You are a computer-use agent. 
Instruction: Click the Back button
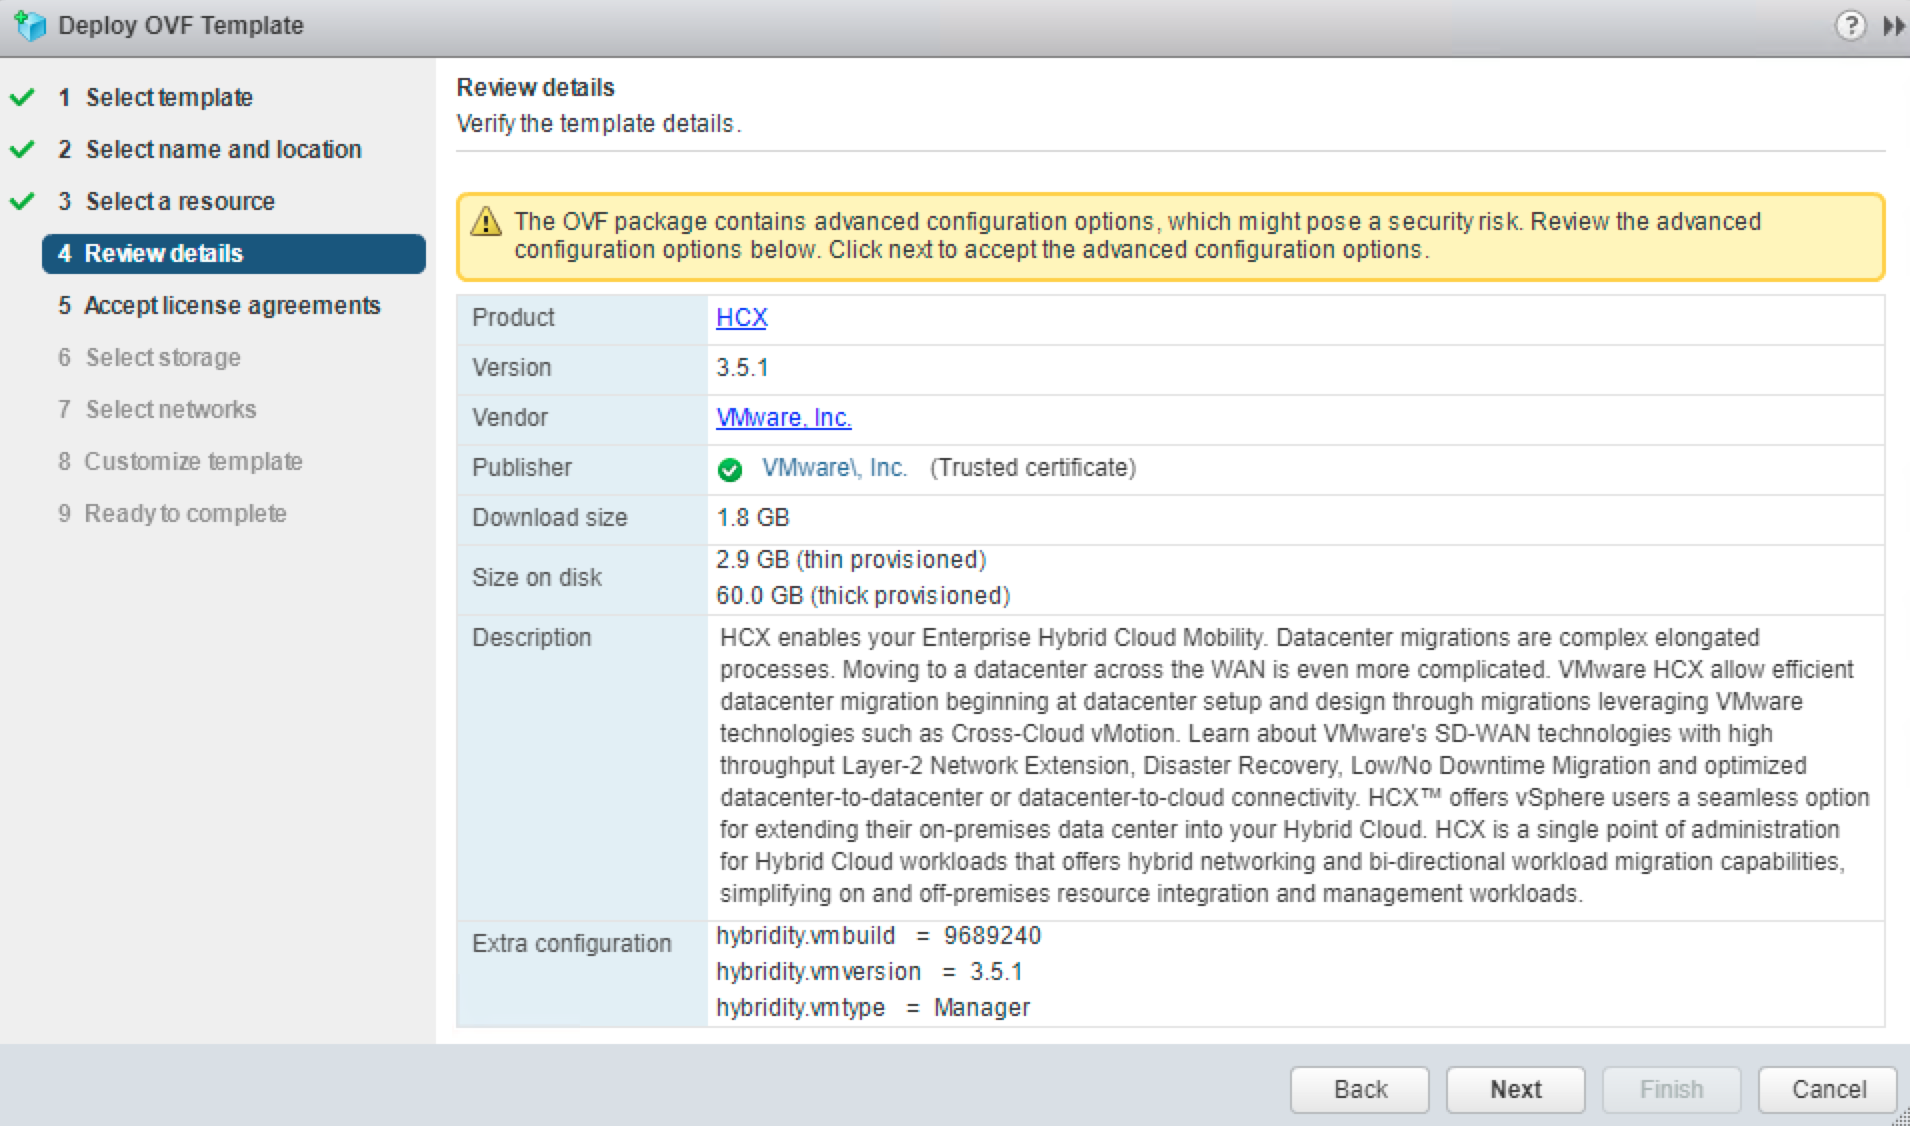[x=1360, y=1089]
